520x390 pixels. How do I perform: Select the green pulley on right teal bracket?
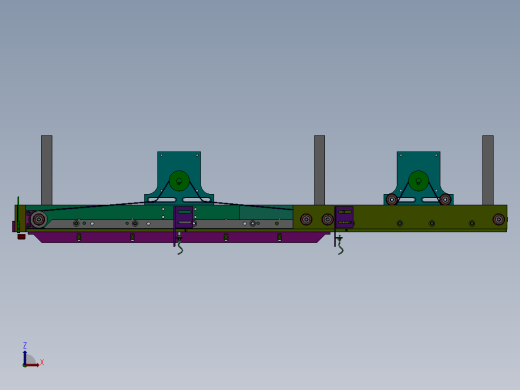[x=418, y=181]
